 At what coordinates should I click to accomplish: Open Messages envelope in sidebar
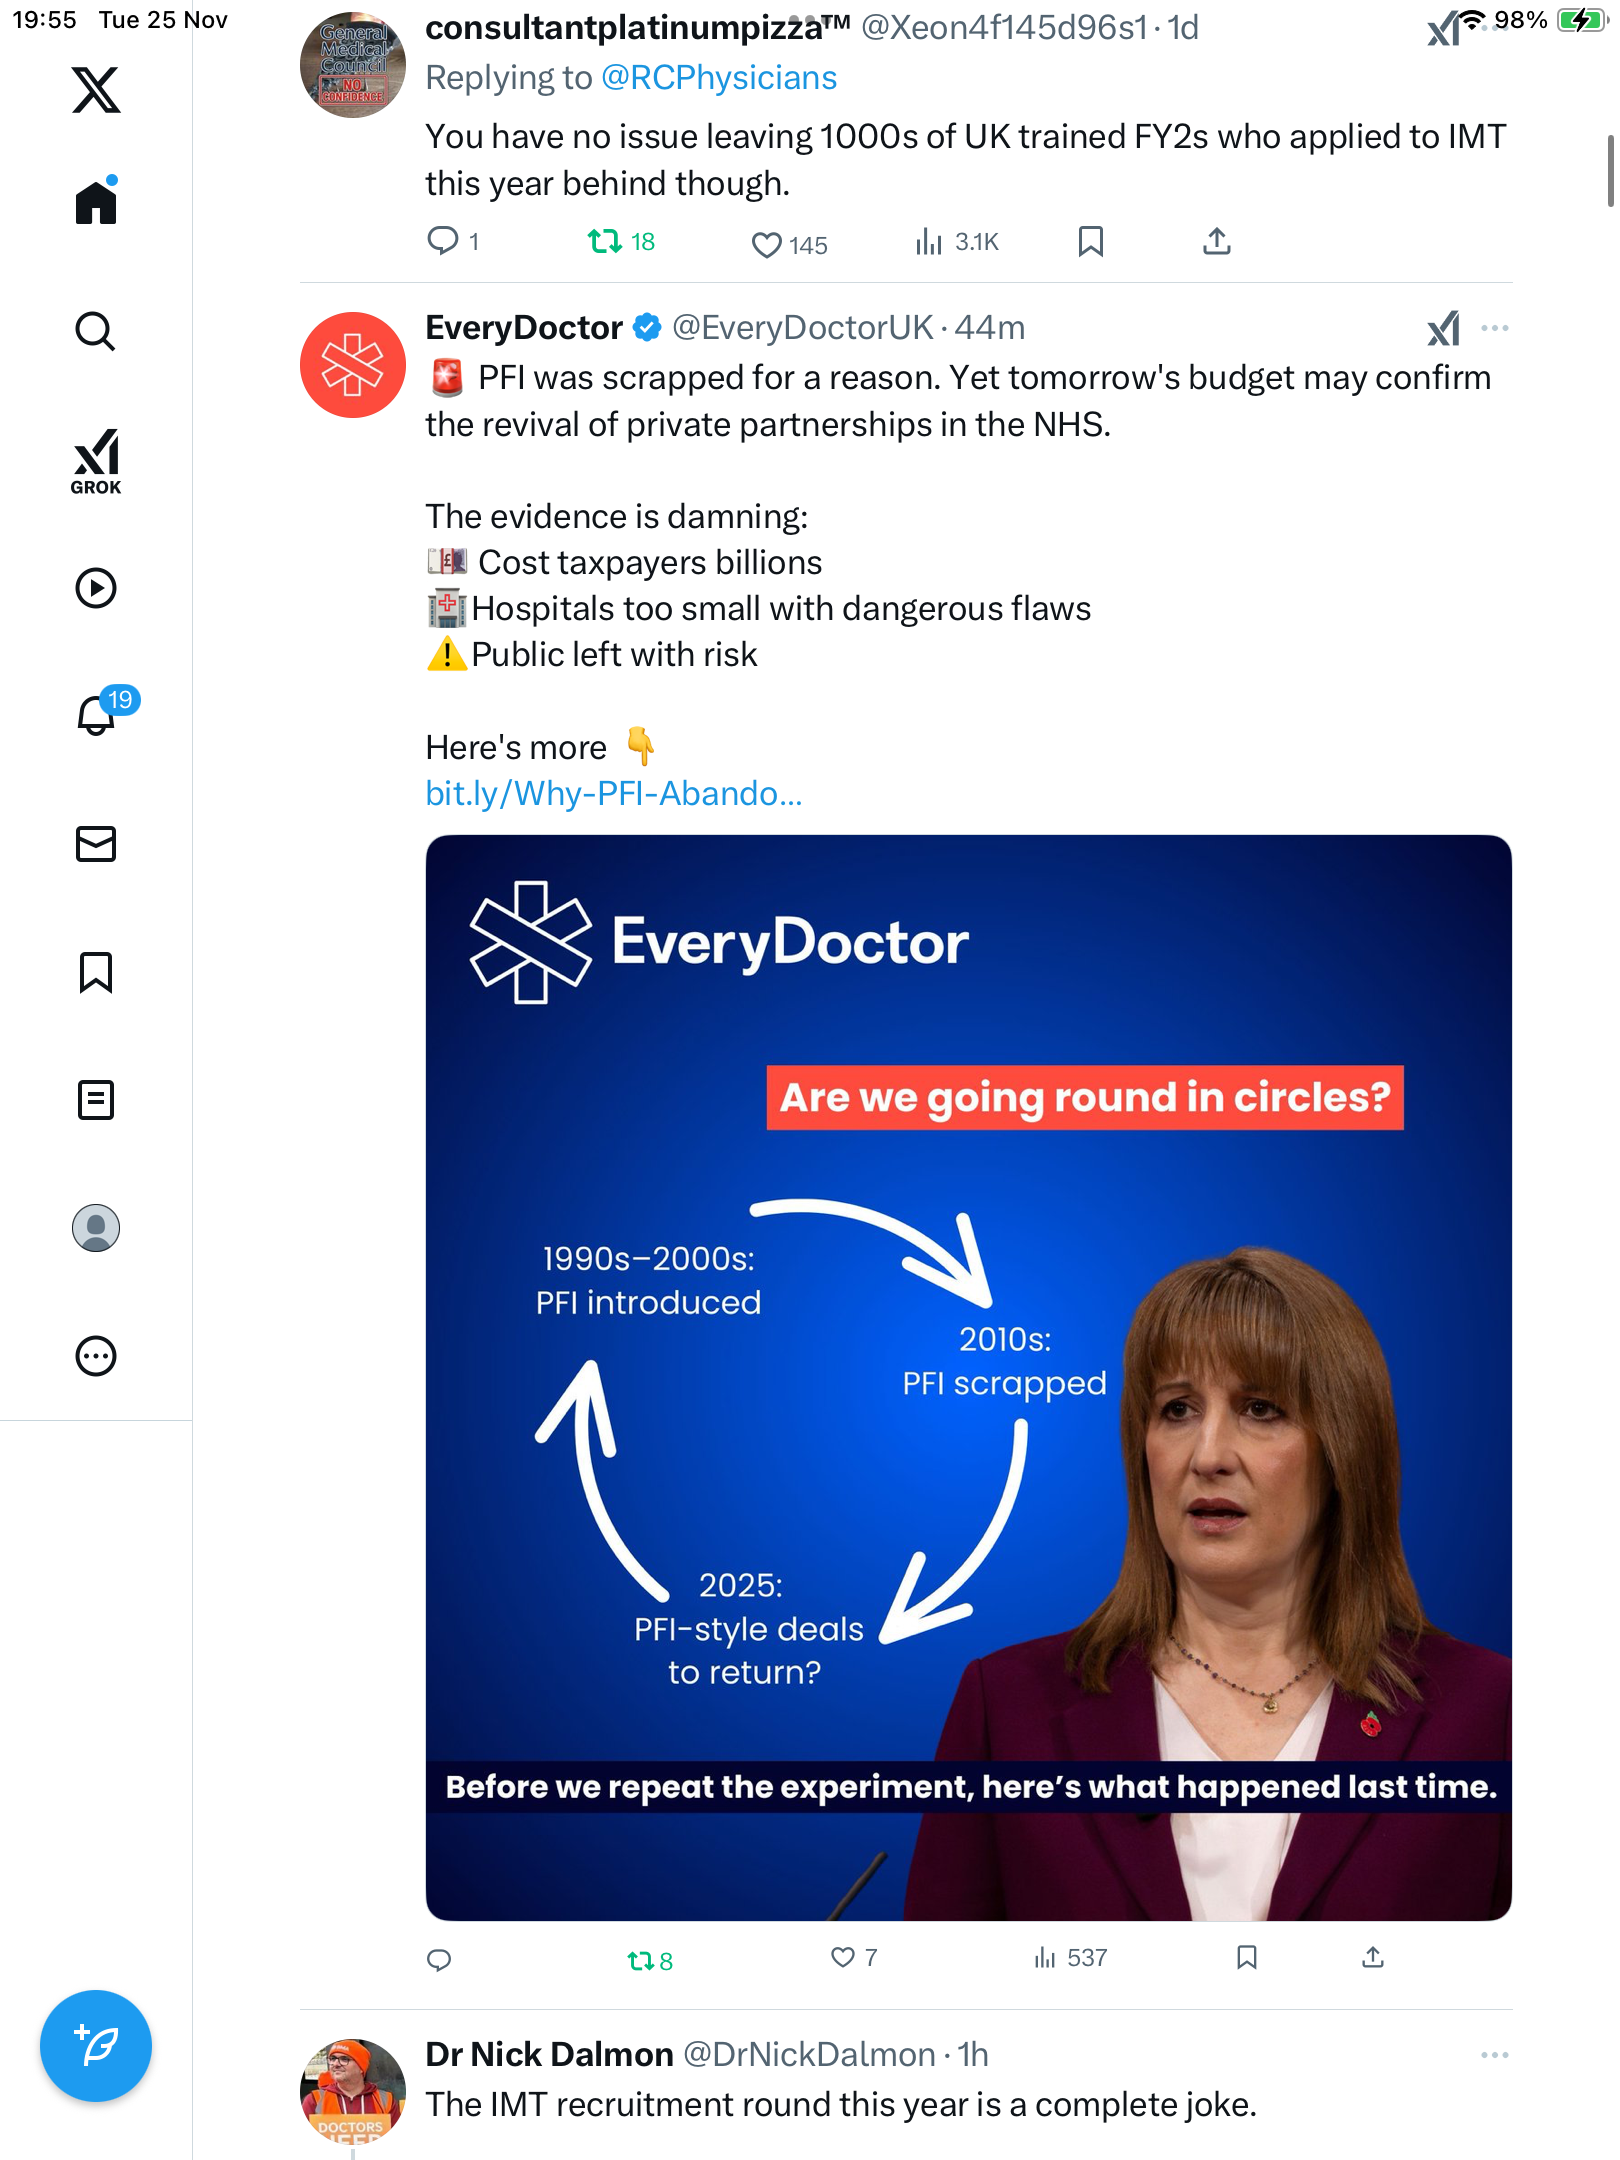point(96,844)
